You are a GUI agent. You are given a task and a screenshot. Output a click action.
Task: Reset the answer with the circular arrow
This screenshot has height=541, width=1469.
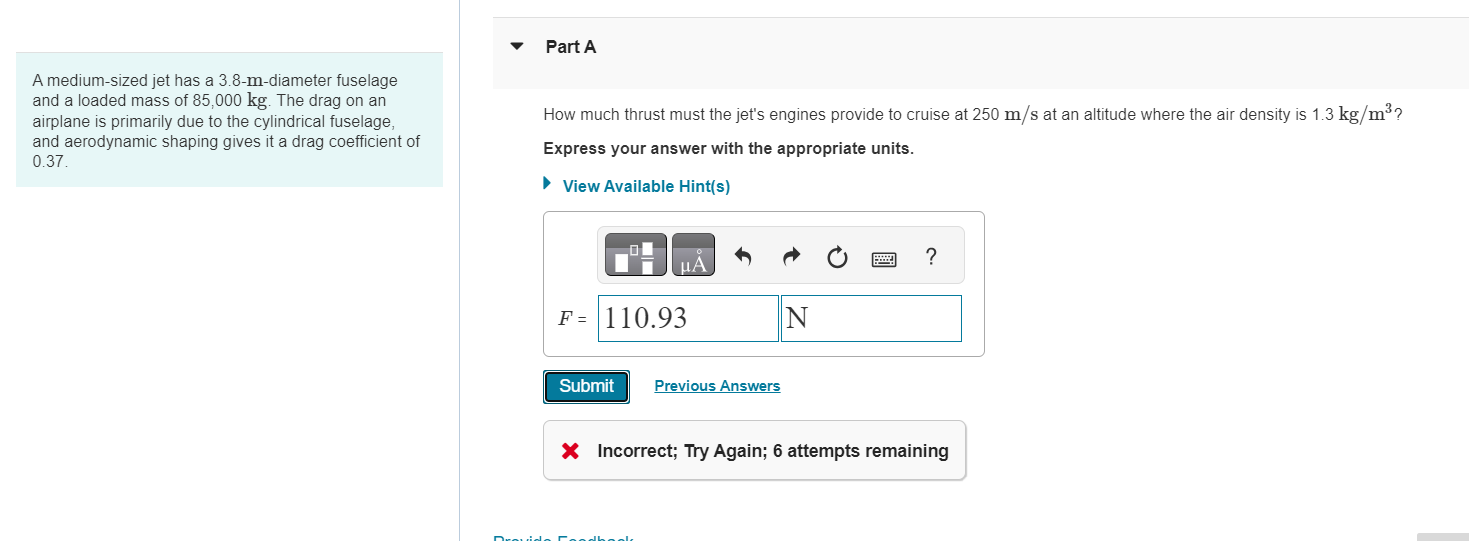837,258
